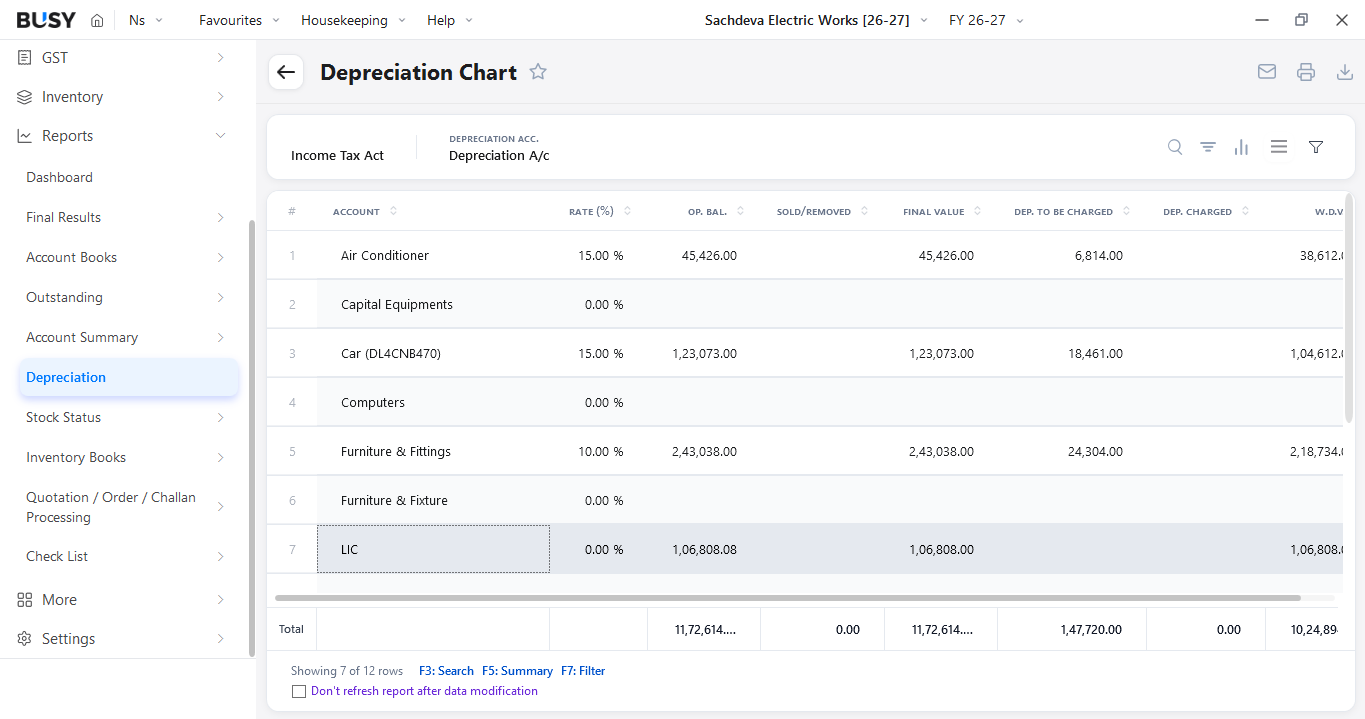Image resolution: width=1365 pixels, height=719 pixels.
Task: Email the report via envelope icon
Action: coord(1267,72)
